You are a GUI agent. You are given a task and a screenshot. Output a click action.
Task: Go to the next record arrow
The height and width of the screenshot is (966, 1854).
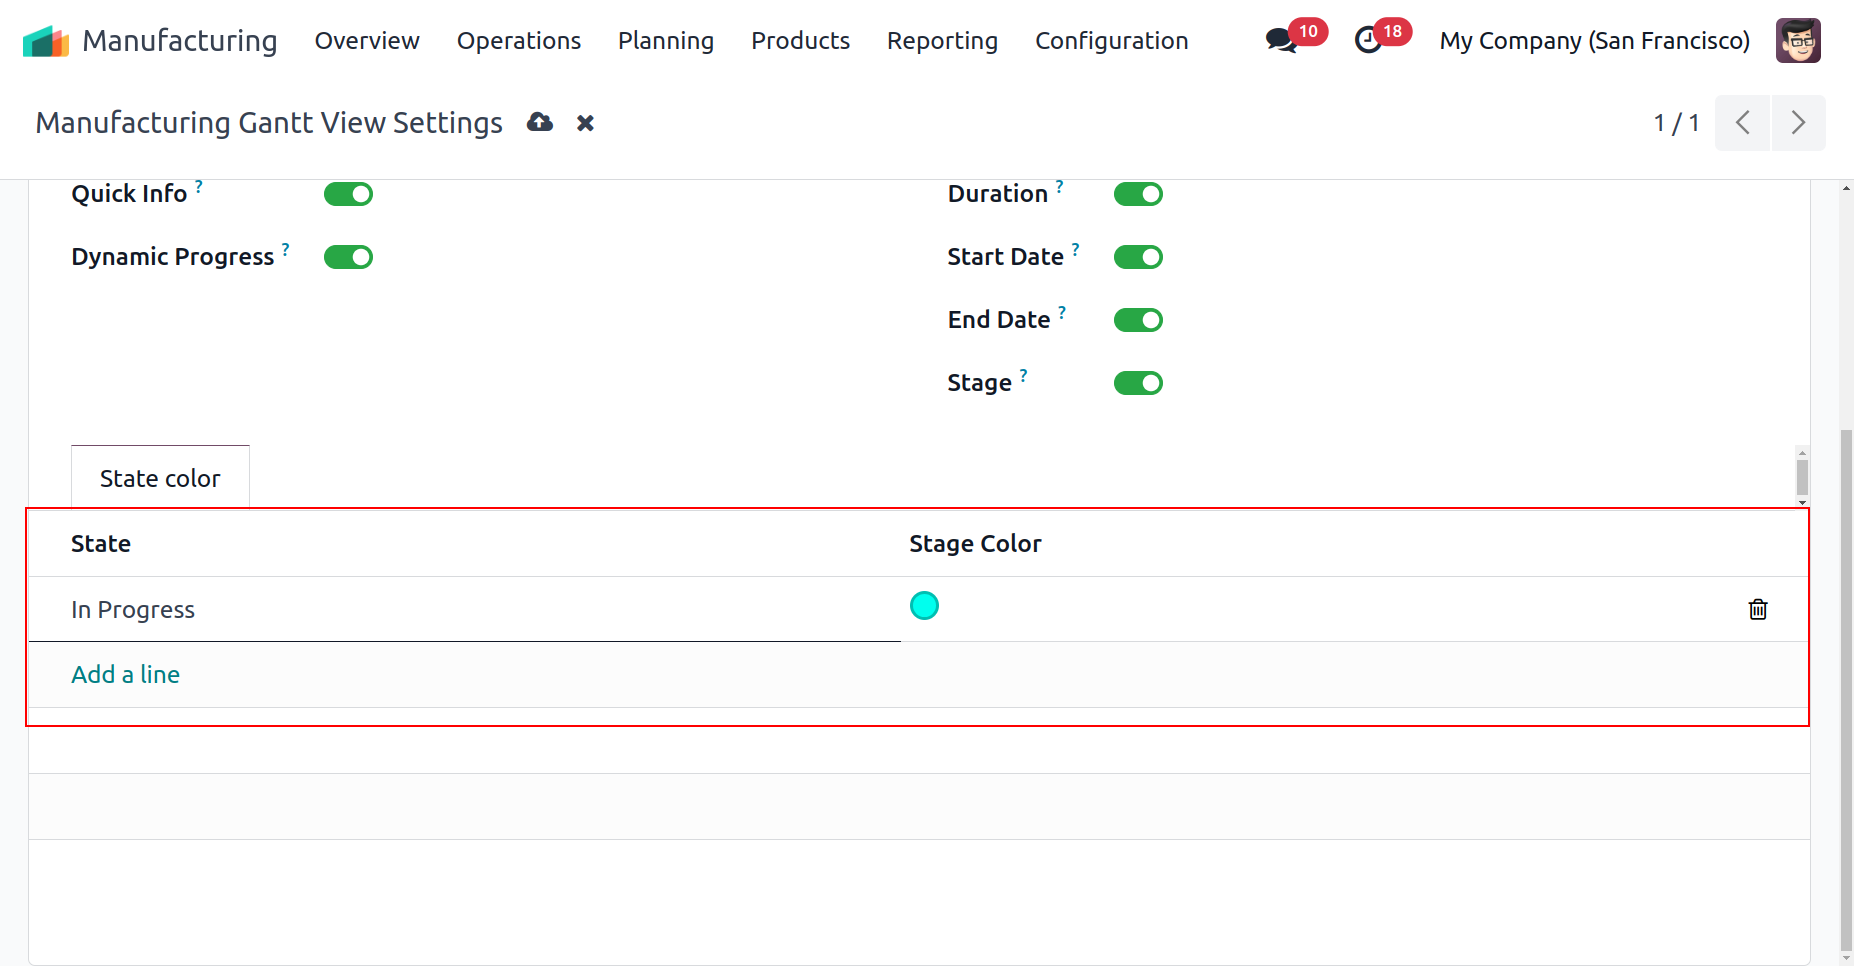[x=1797, y=123]
